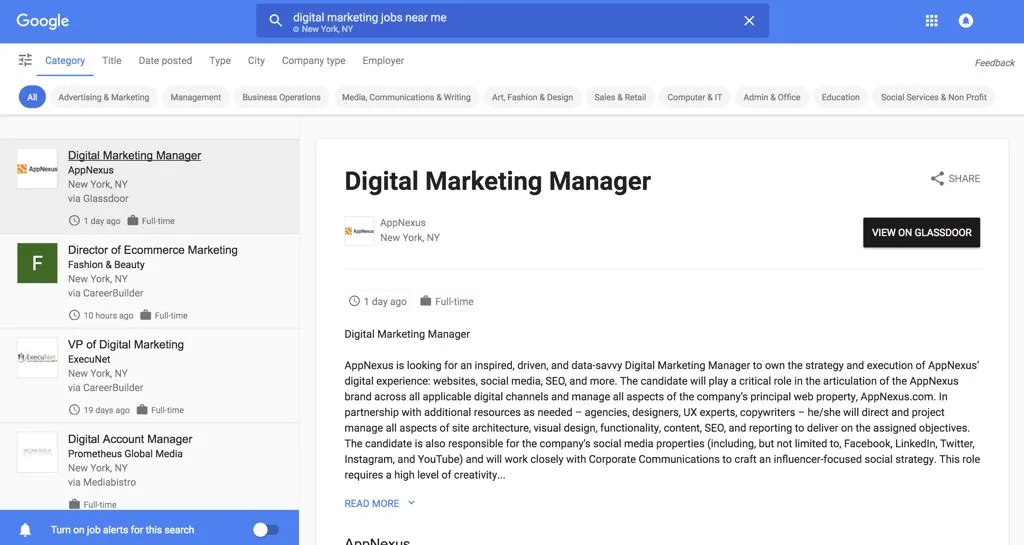Filter by Computer & IT
The width and height of the screenshot is (1024, 545).
[x=695, y=97]
